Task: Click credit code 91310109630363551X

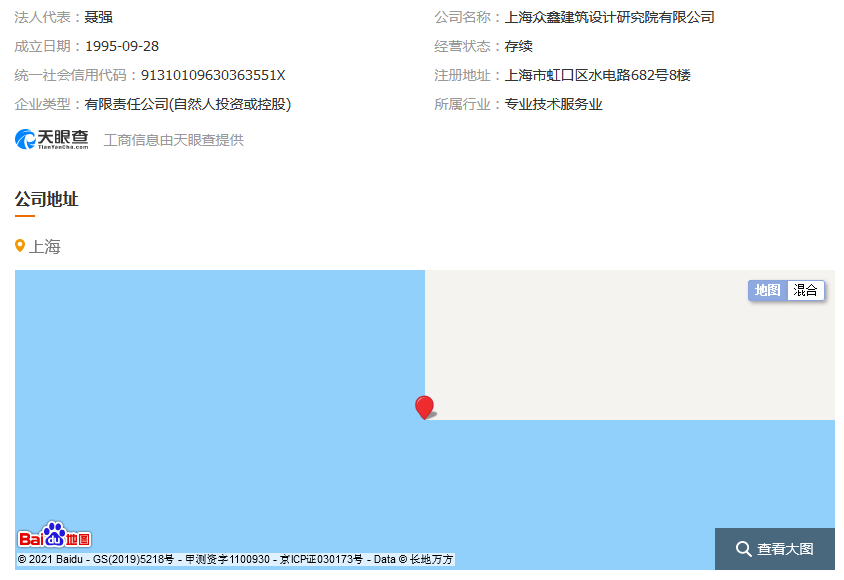Action: (213, 75)
